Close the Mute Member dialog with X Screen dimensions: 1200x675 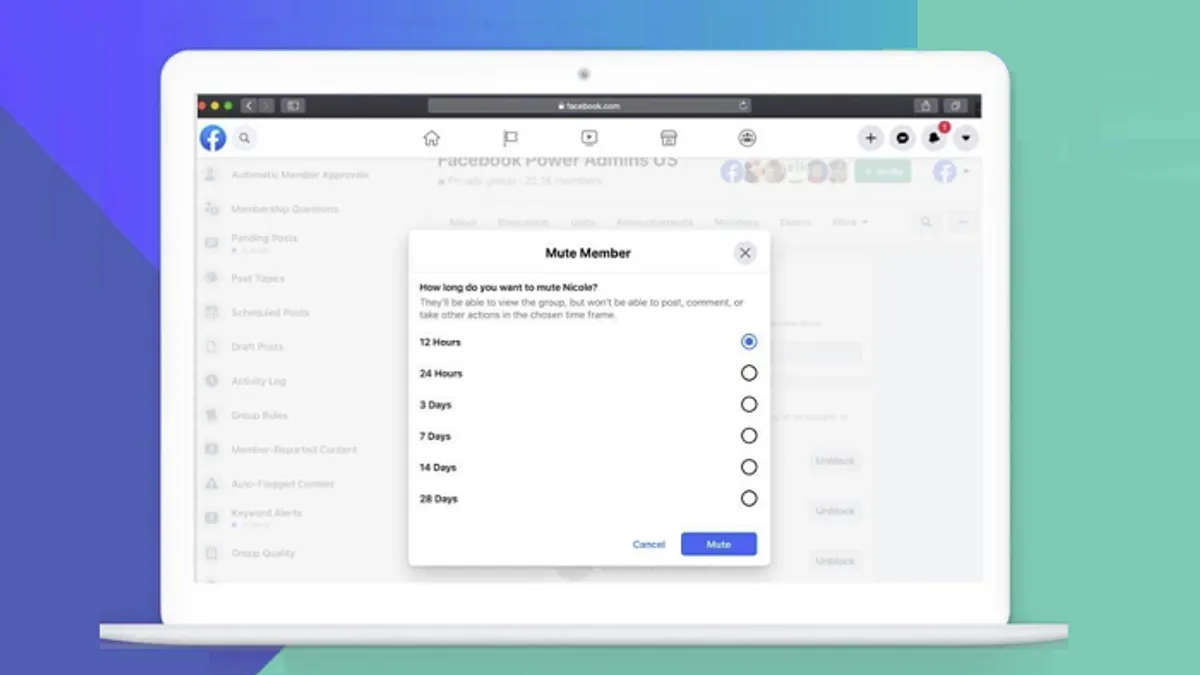pos(745,253)
